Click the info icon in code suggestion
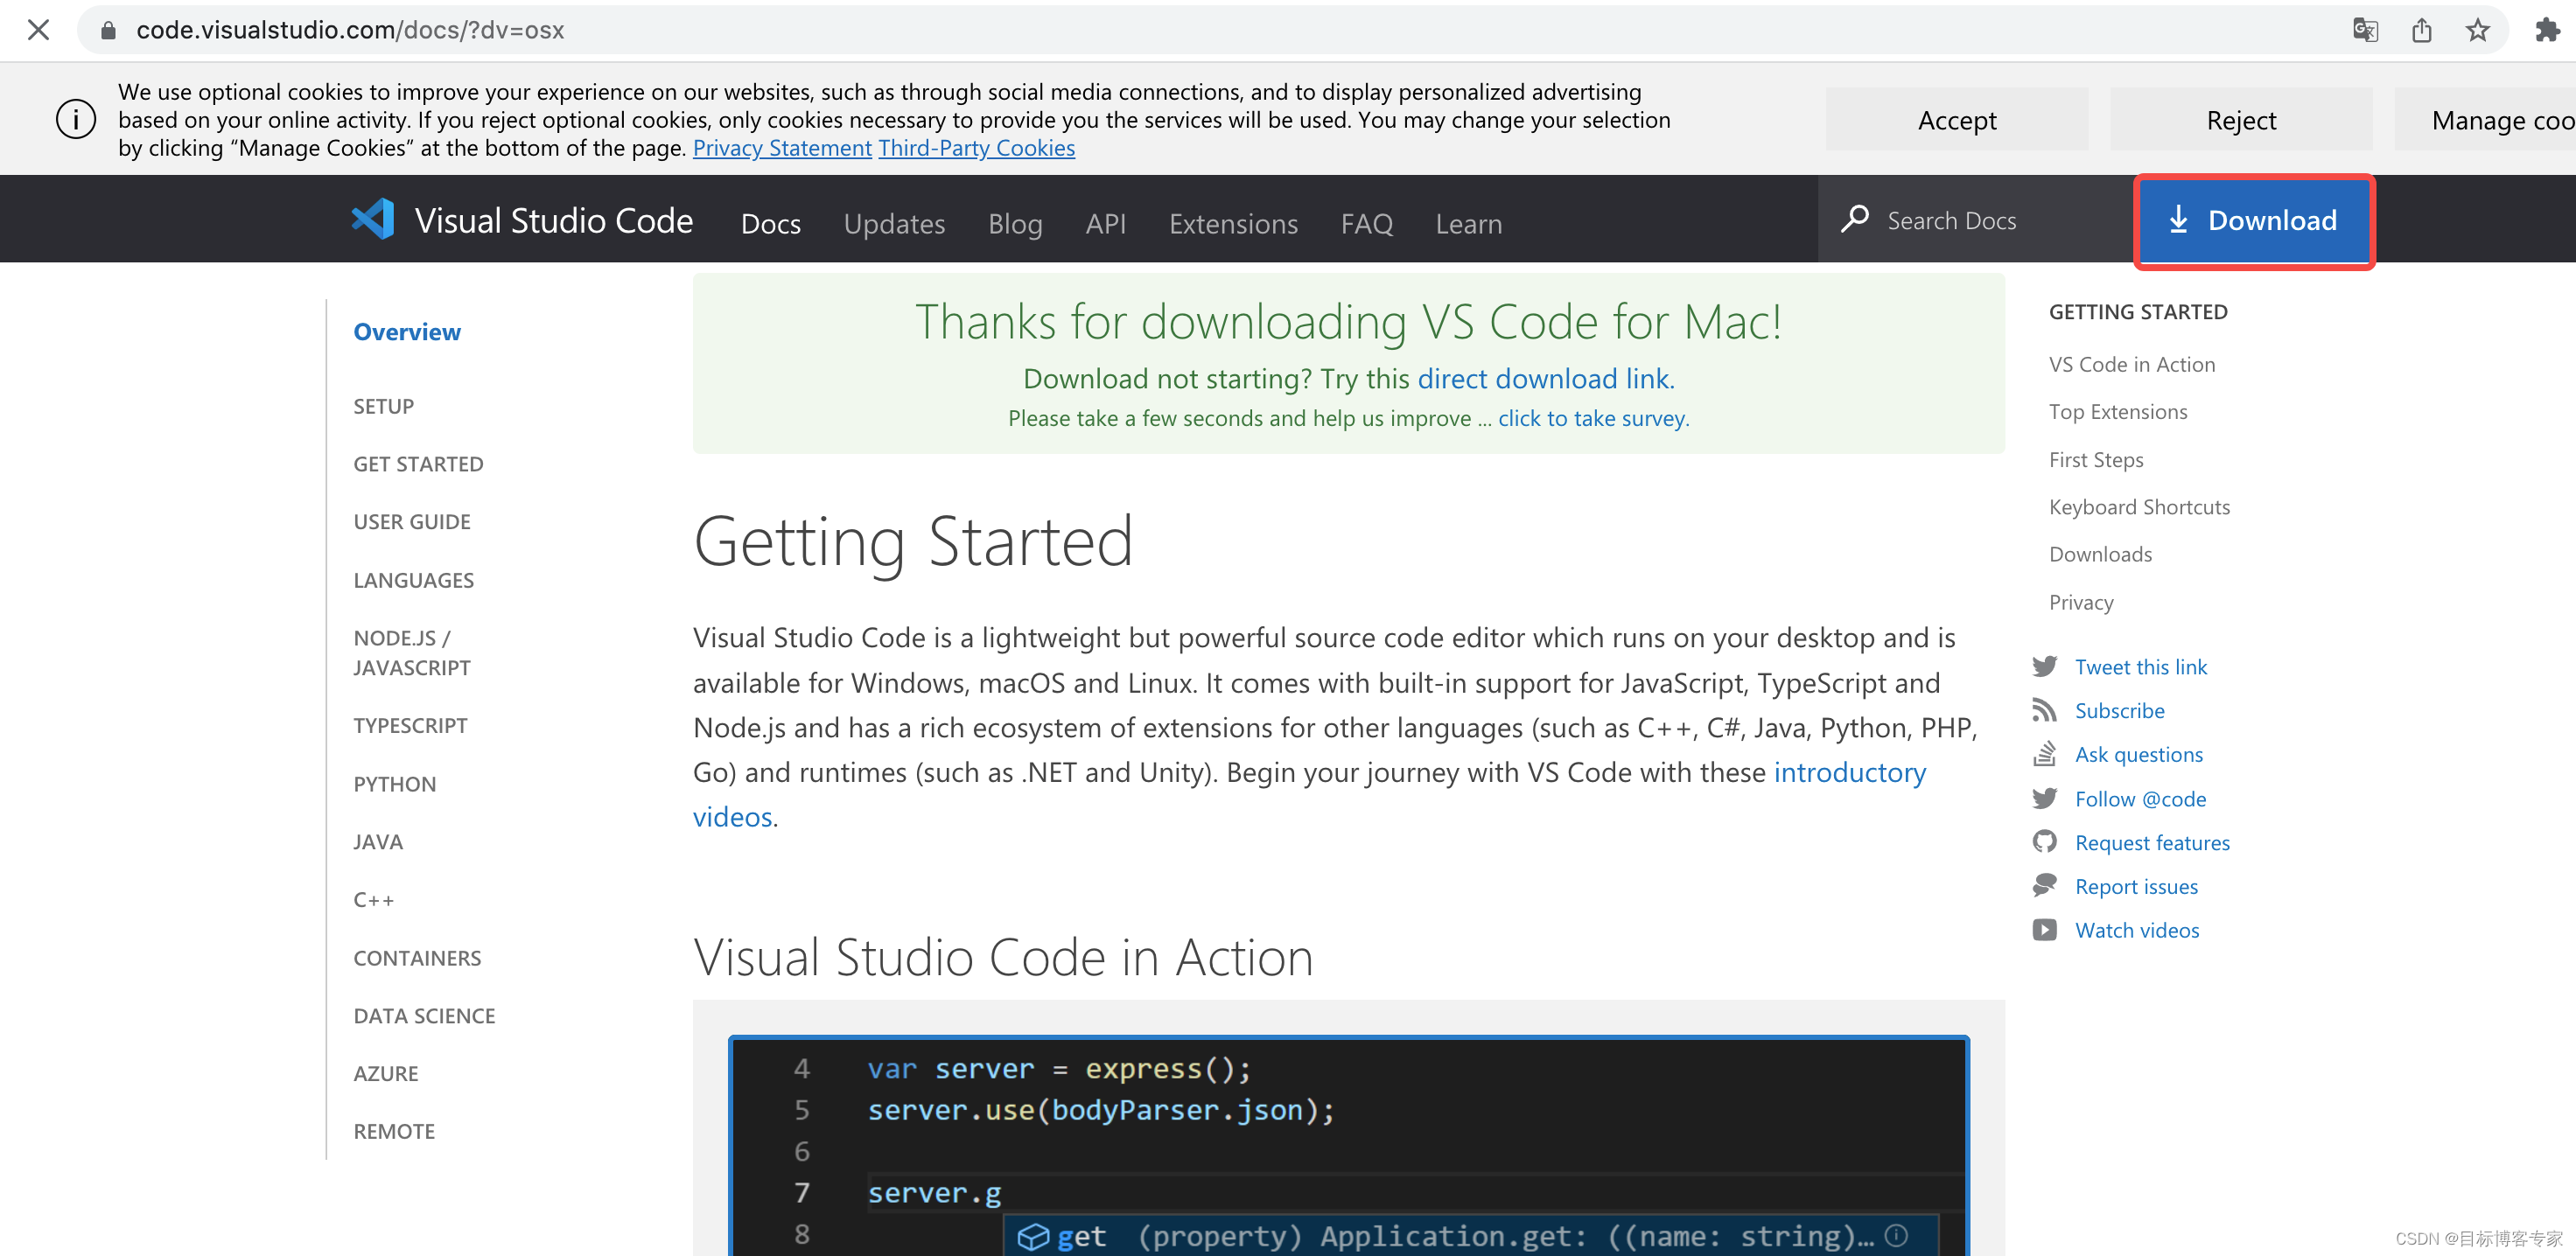This screenshot has height=1256, width=2576. [x=1897, y=1235]
